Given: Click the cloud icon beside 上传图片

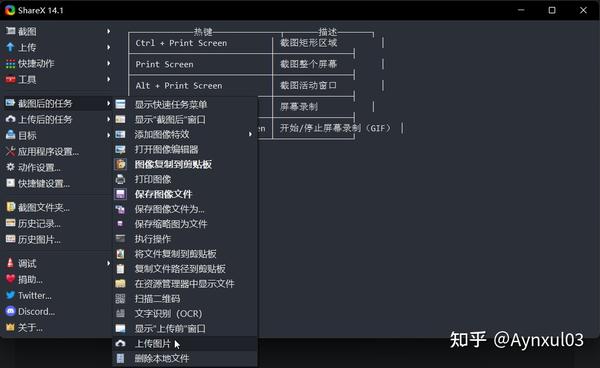Looking at the screenshot, I should click(120, 344).
